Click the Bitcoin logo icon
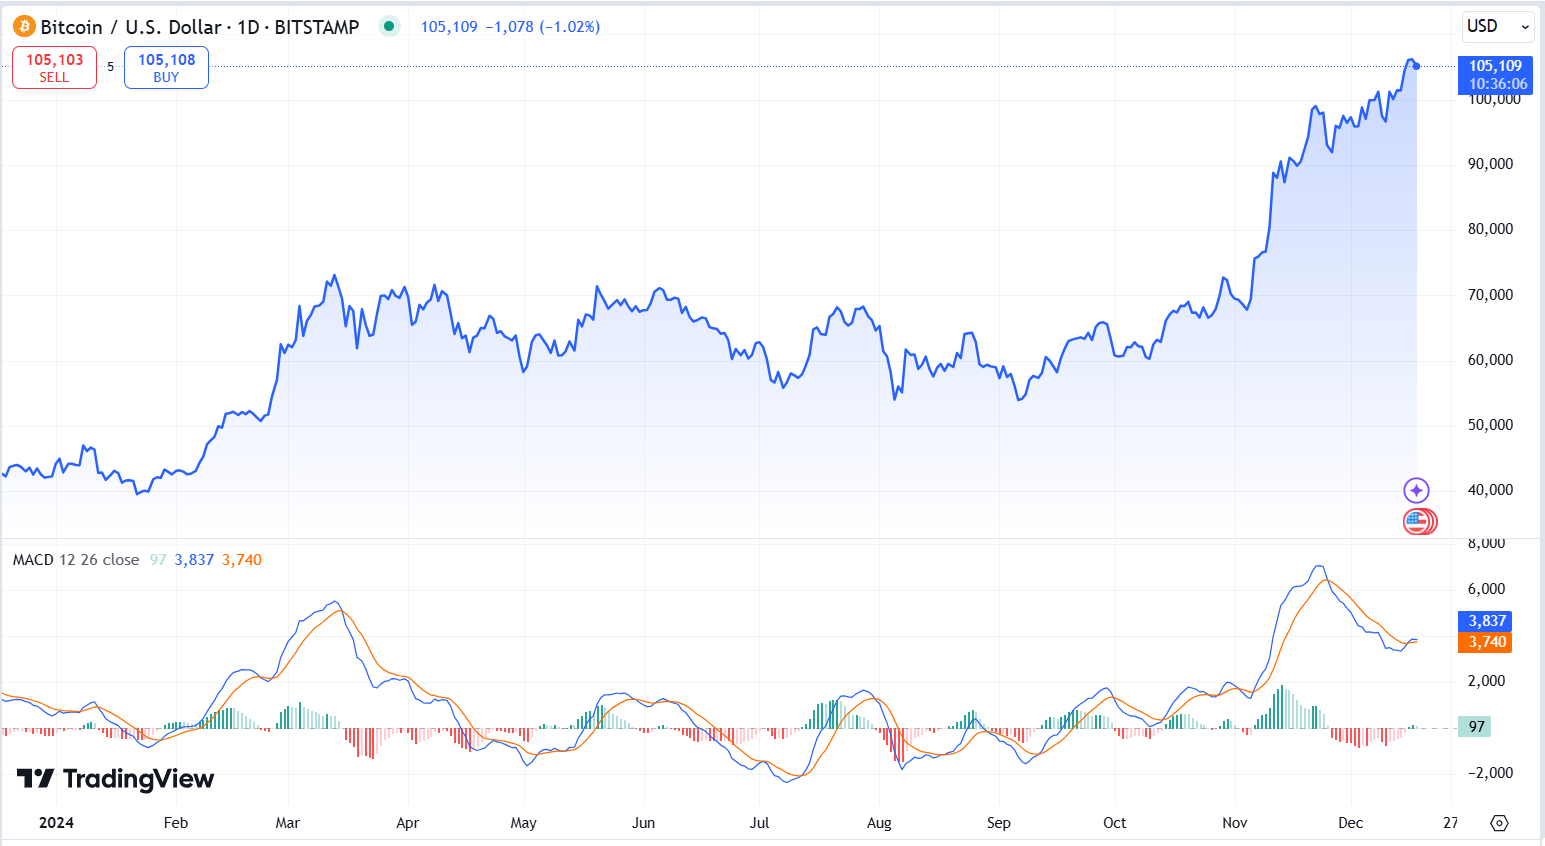Screen dimensions: 1545x846 [x=24, y=27]
